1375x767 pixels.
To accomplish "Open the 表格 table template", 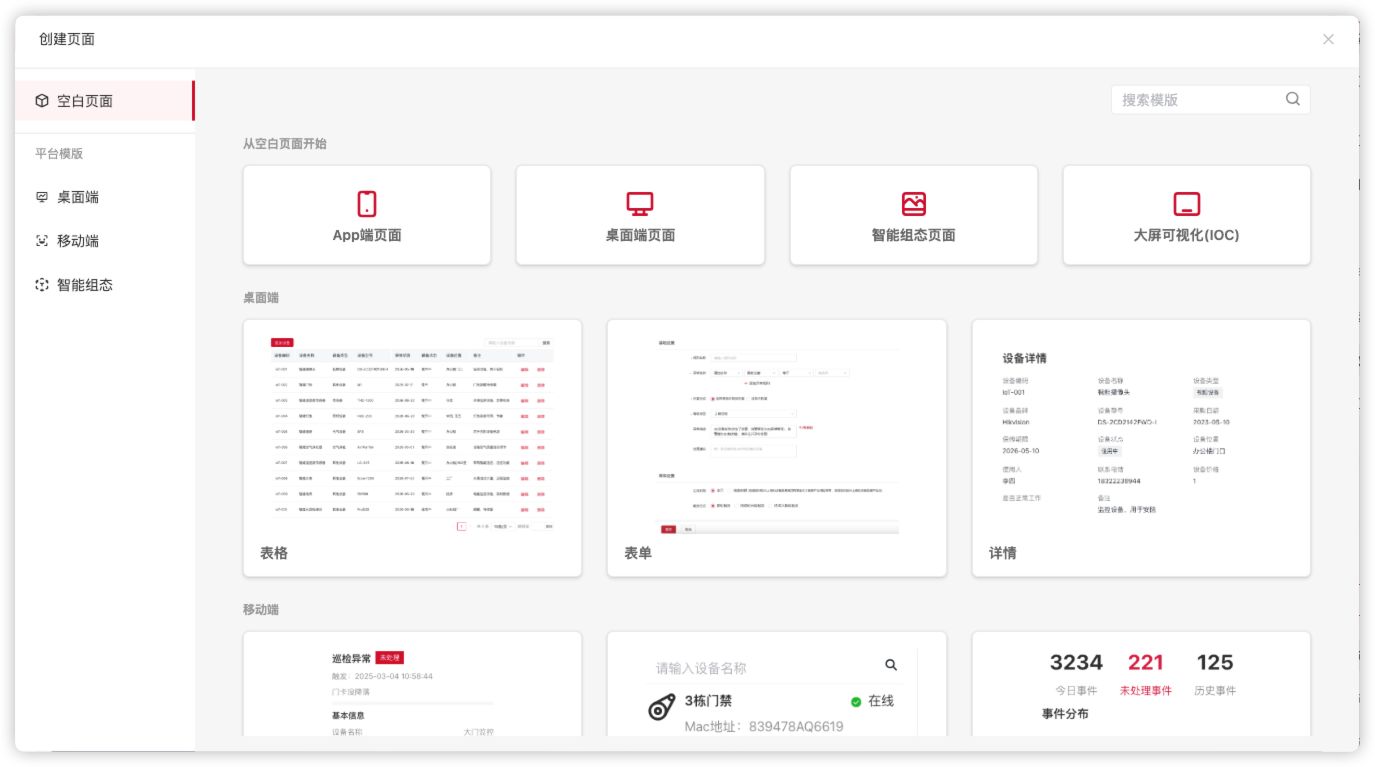I will point(412,447).
